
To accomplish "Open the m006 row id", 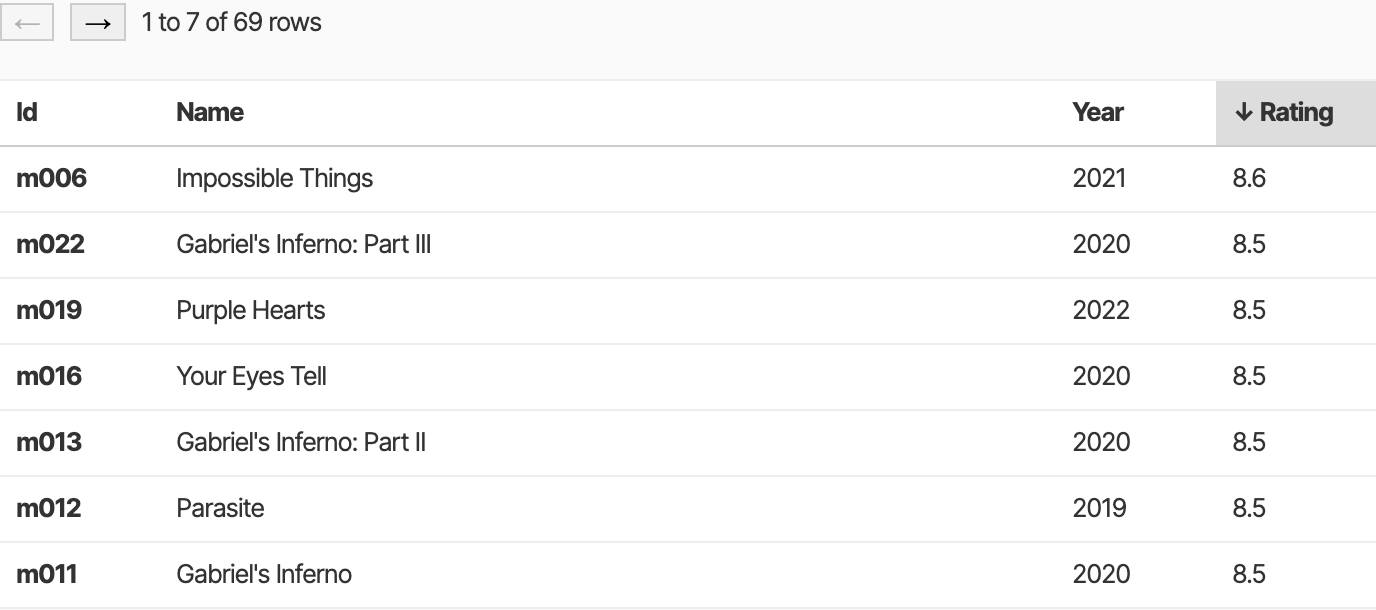I will pyautogui.click(x=51, y=178).
